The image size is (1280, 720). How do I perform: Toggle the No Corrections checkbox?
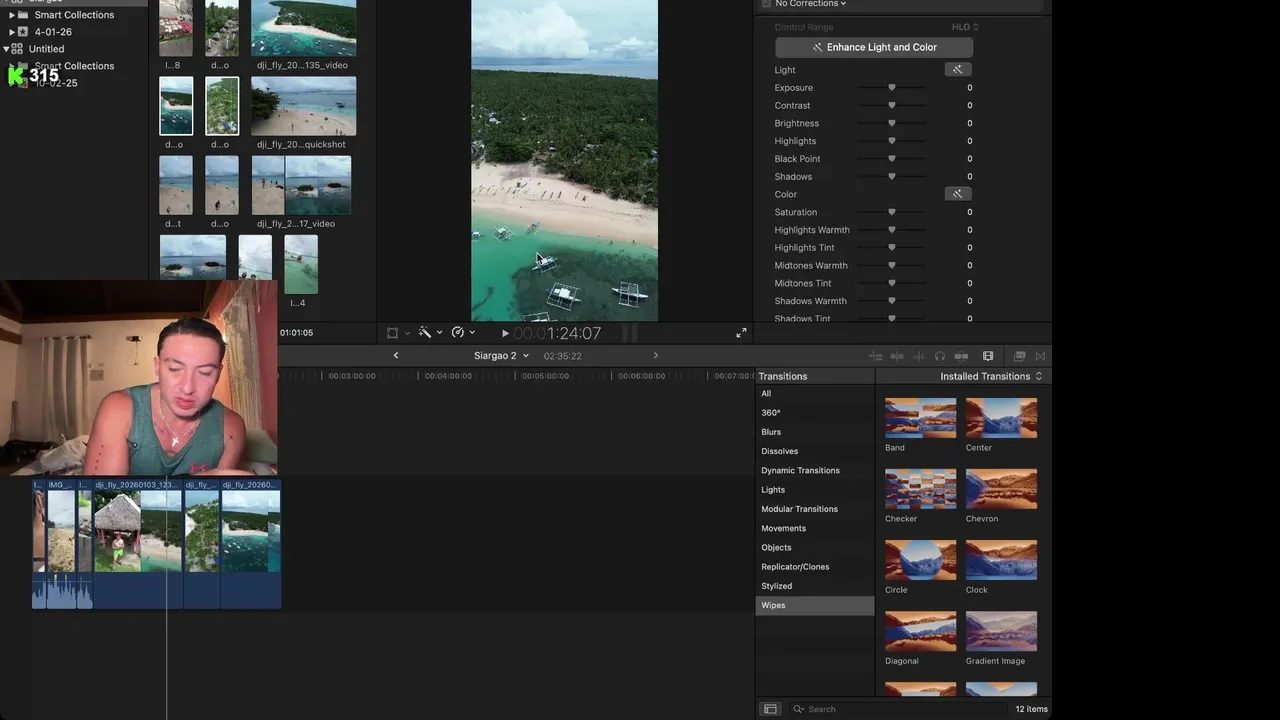pyautogui.click(x=766, y=4)
